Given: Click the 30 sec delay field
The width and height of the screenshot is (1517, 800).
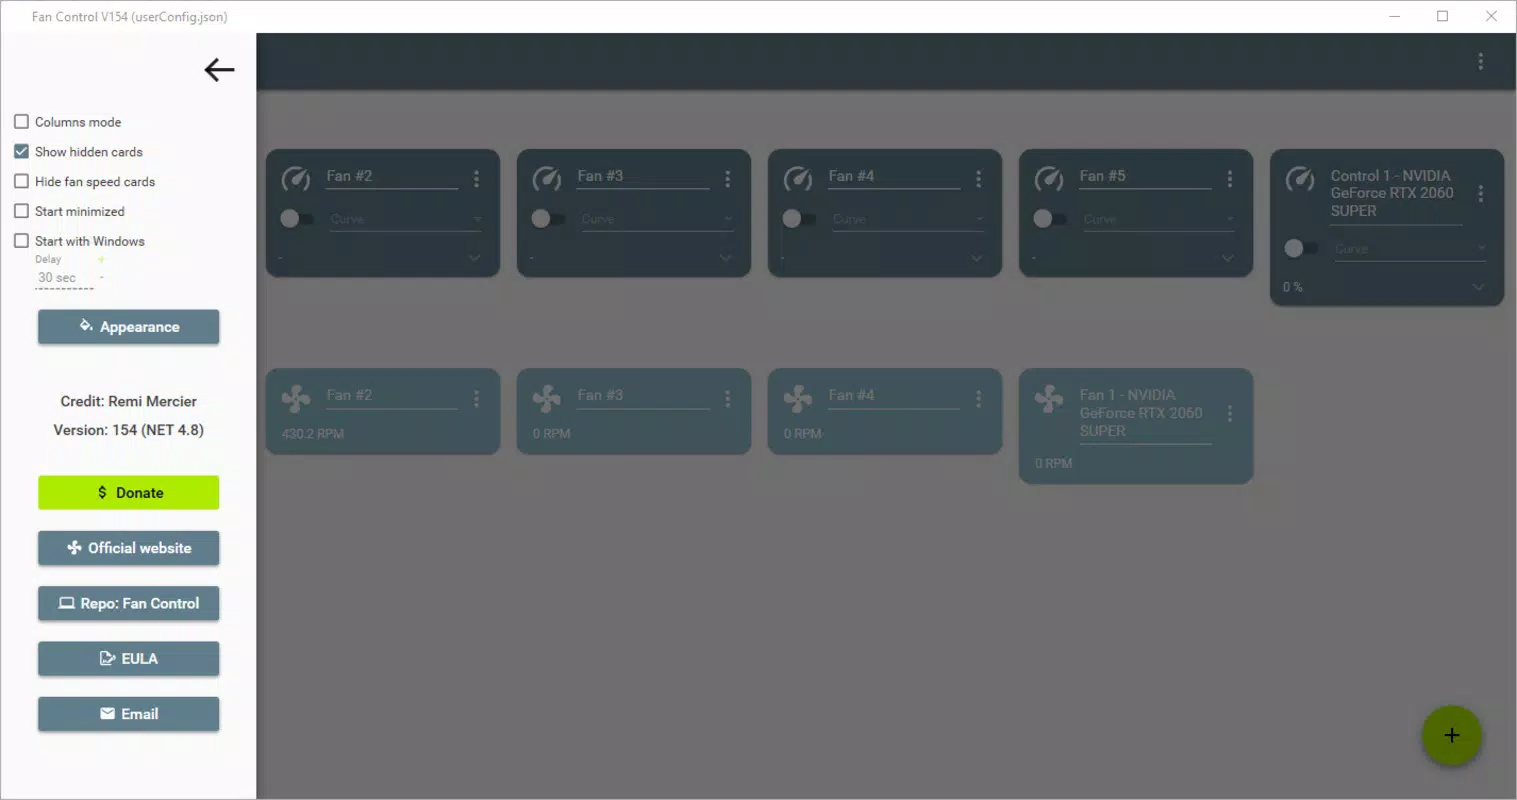Looking at the screenshot, I should pos(64,278).
